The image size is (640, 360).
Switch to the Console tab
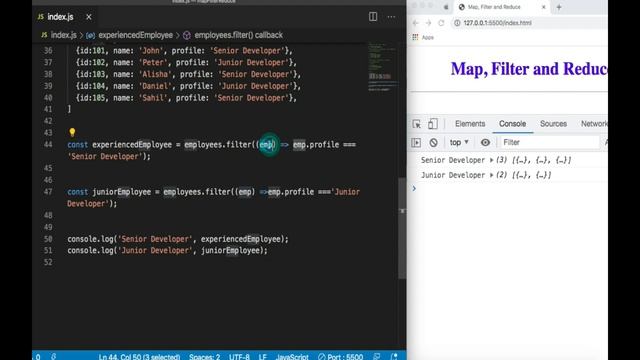tap(512, 124)
